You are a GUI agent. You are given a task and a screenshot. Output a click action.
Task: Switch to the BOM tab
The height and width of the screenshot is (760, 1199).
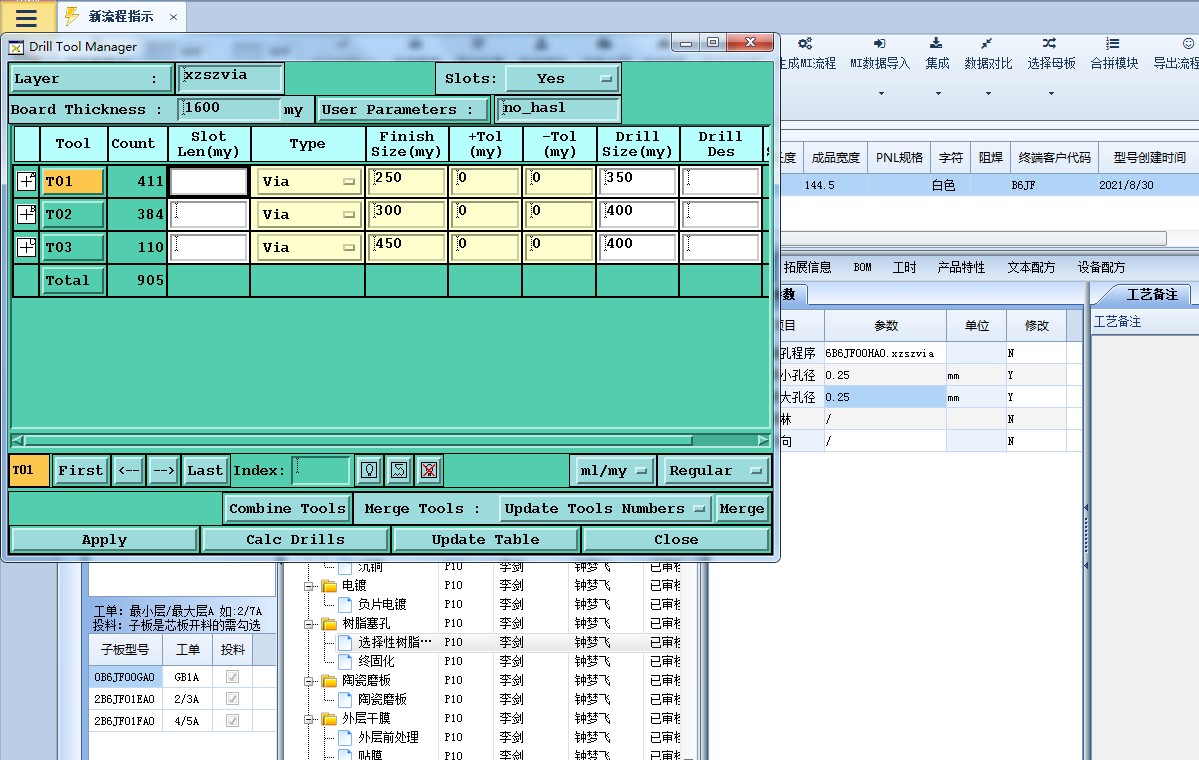[863, 268]
